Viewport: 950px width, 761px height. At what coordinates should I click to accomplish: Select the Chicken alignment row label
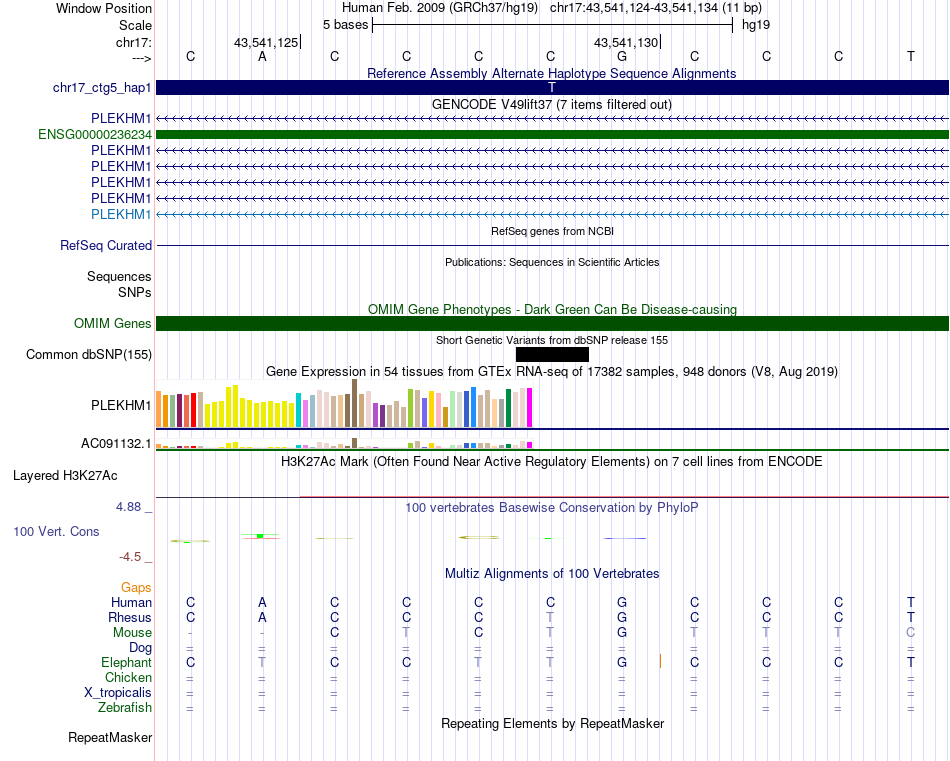pyautogui.click(x=128, y=677)
